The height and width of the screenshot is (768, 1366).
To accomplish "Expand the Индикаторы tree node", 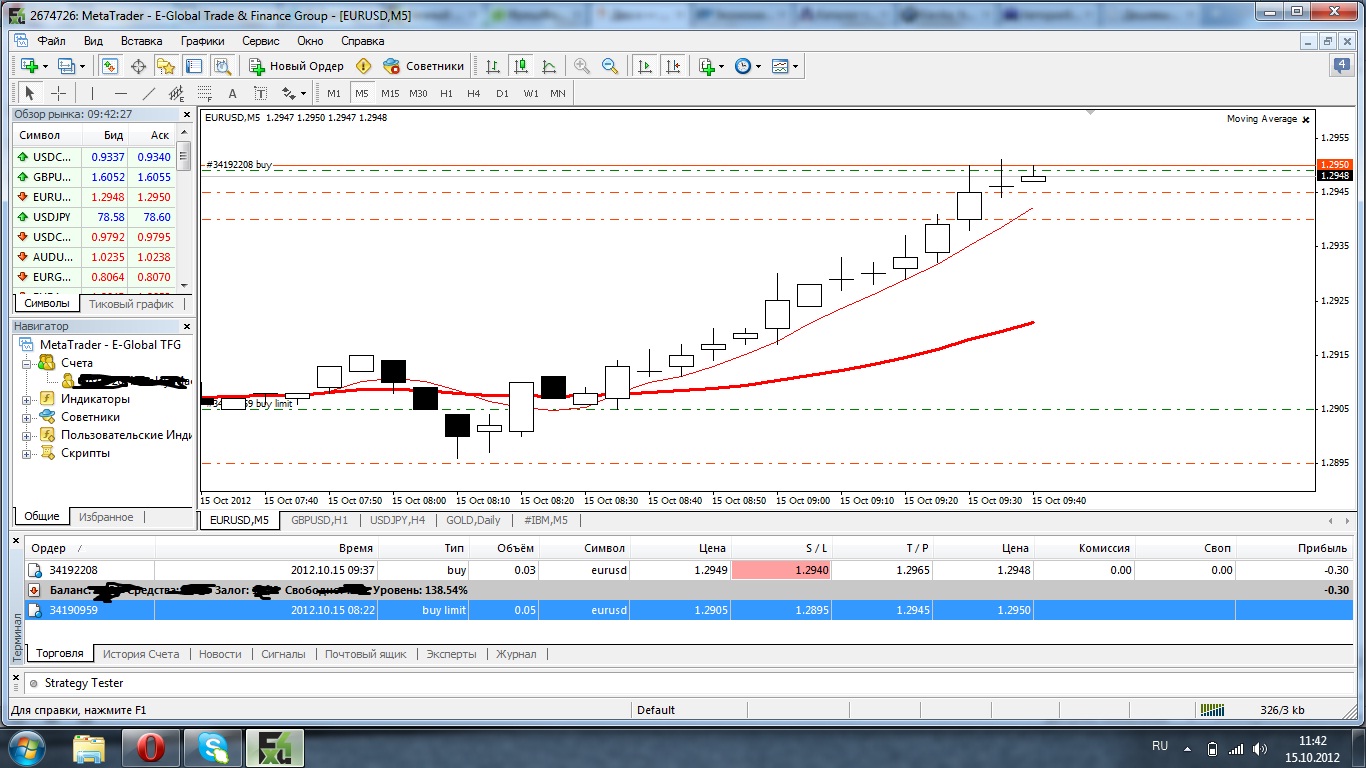I will [26, 399].
